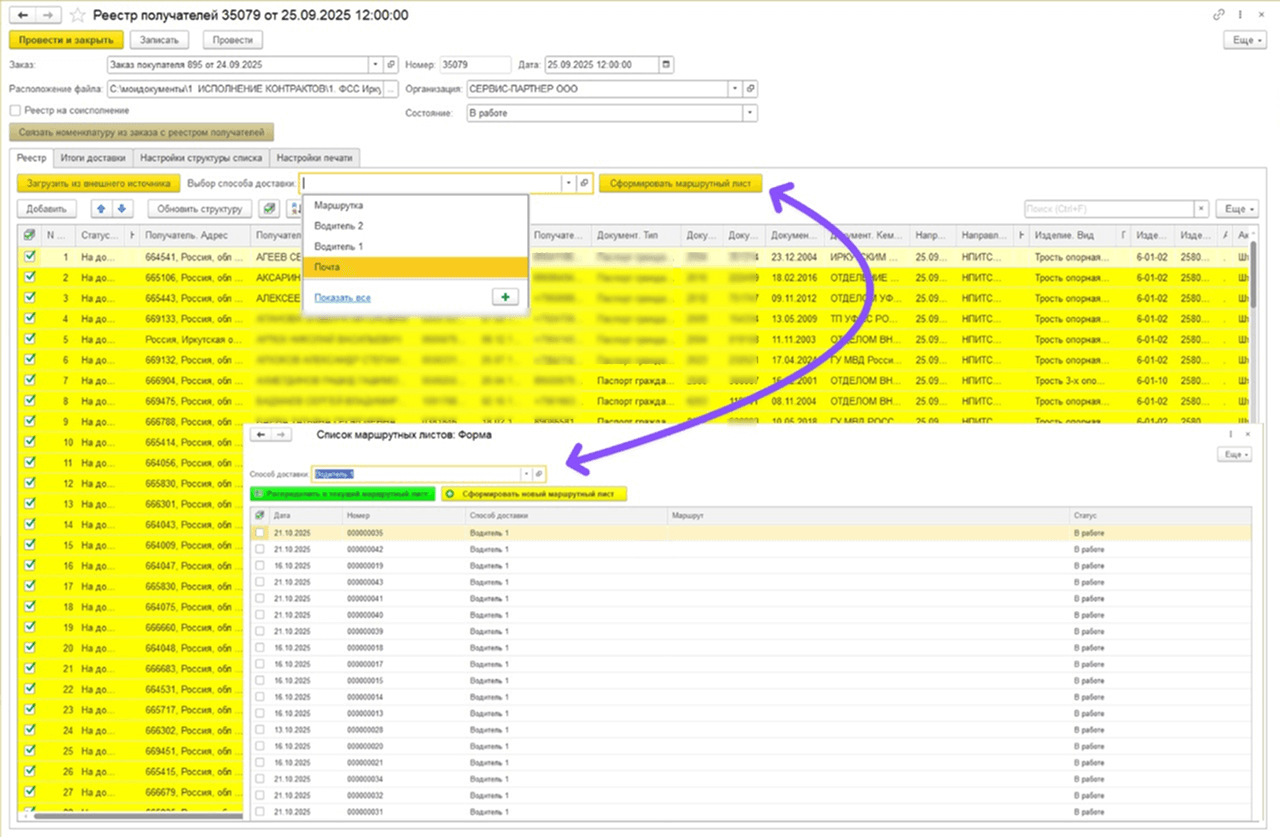This screenshot has width=1280, height=837.
Task: Expand the Состояние dropdown
Action: click(750, 113)
